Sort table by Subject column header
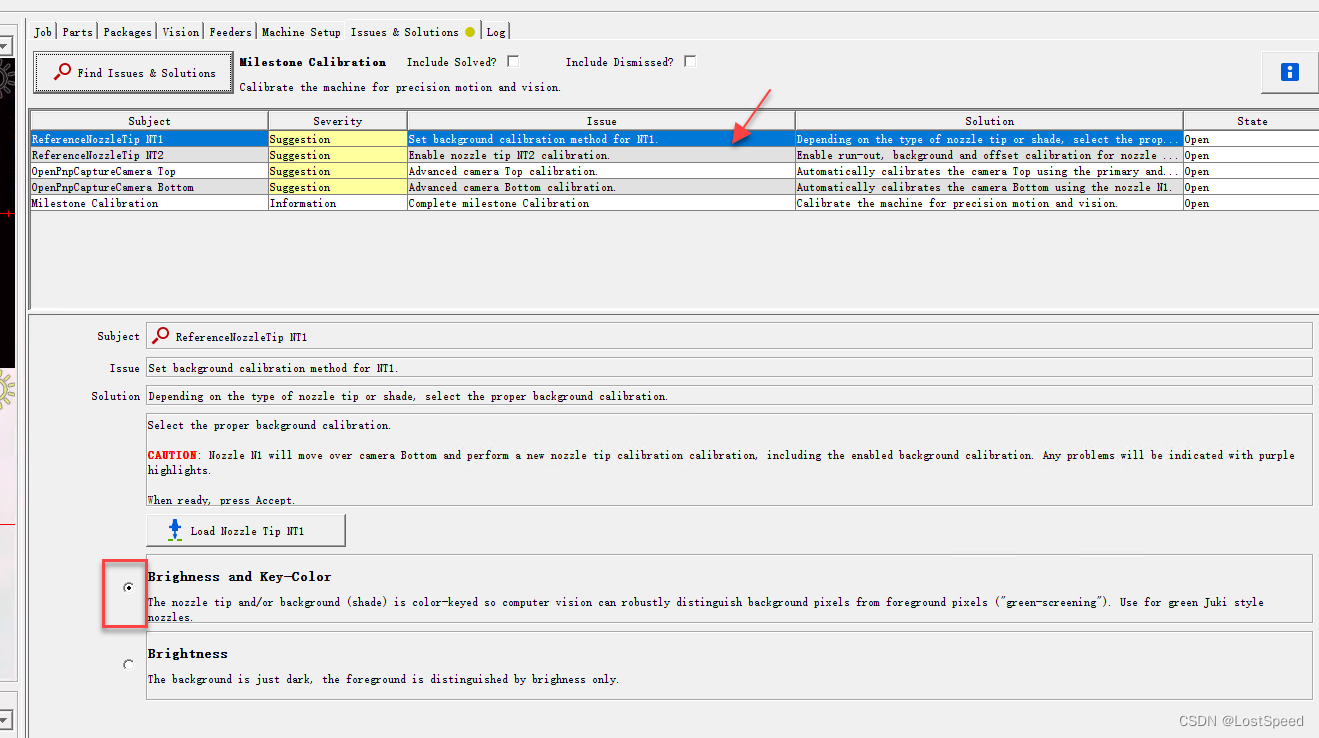The image size is (1319, 738). pos(150,121)
